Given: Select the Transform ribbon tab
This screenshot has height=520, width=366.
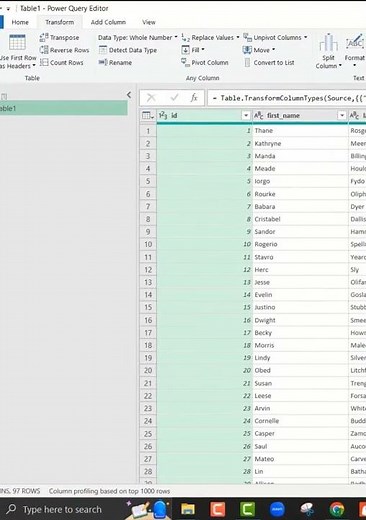Looking at the screenshot, I should pyautogui.click(x=60, y=22).
